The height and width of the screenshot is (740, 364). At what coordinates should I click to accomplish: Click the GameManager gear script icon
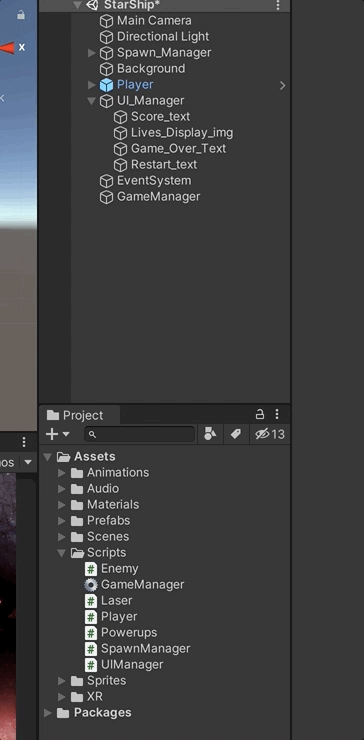coord(91,585)
